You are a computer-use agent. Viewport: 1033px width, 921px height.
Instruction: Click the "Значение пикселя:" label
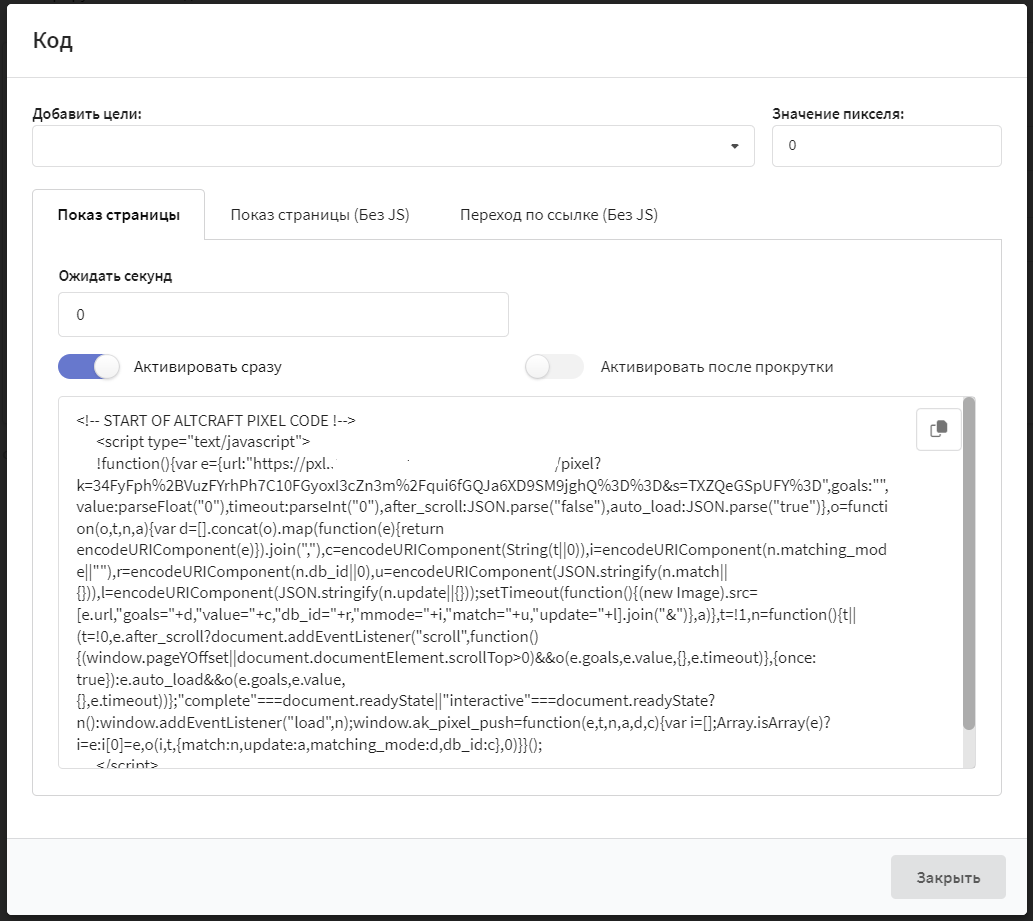pos(838,113)
